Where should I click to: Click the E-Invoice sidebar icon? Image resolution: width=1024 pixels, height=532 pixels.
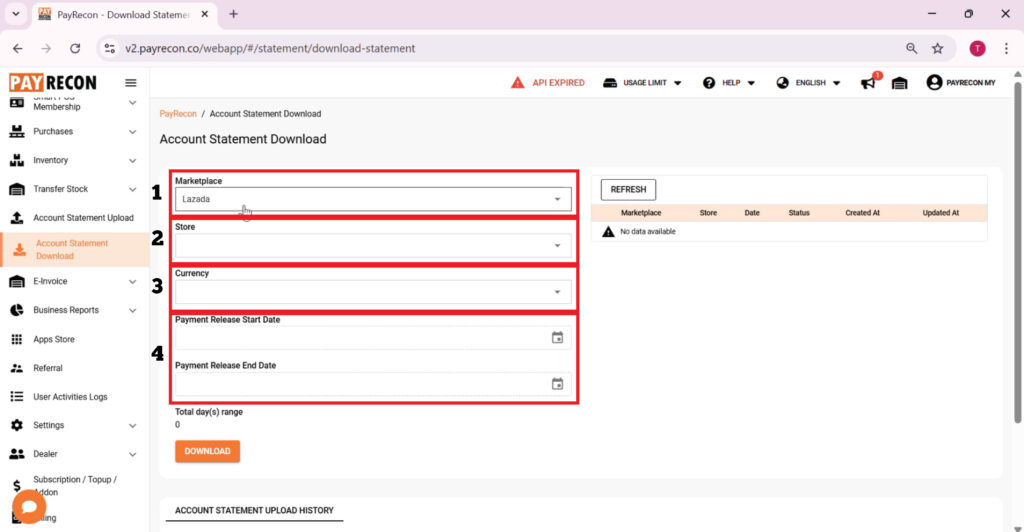17,281
